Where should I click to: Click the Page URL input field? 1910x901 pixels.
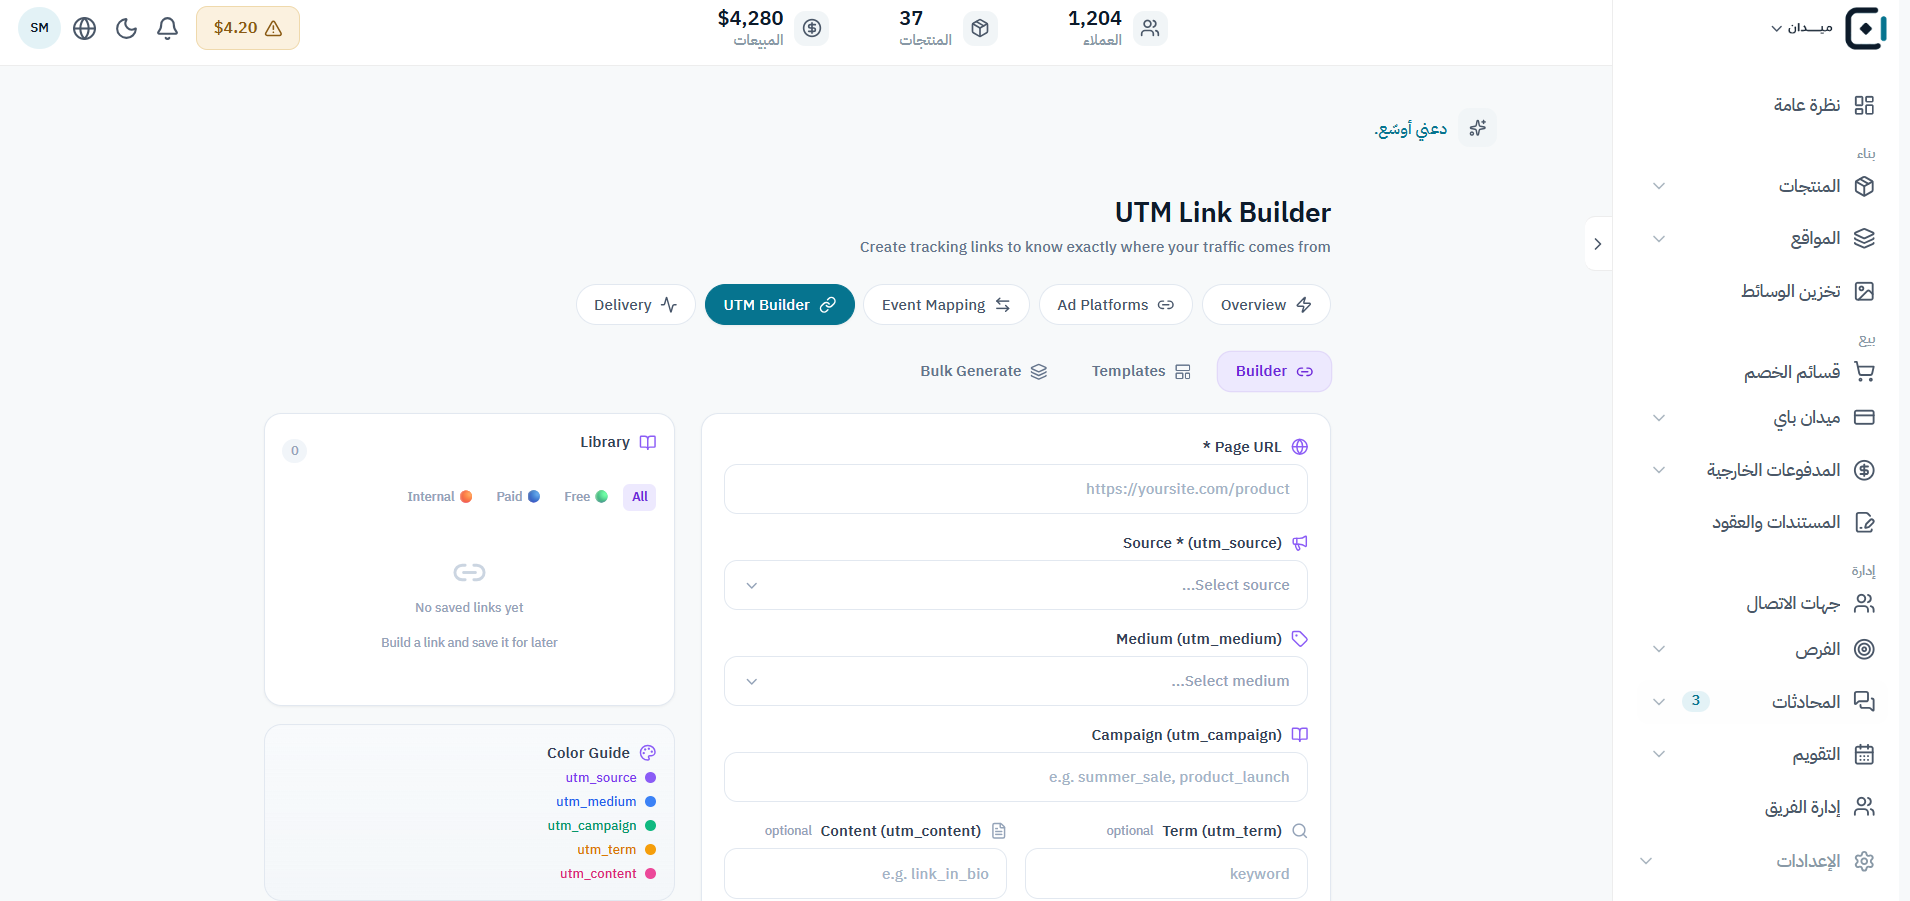pos(1016,489)
